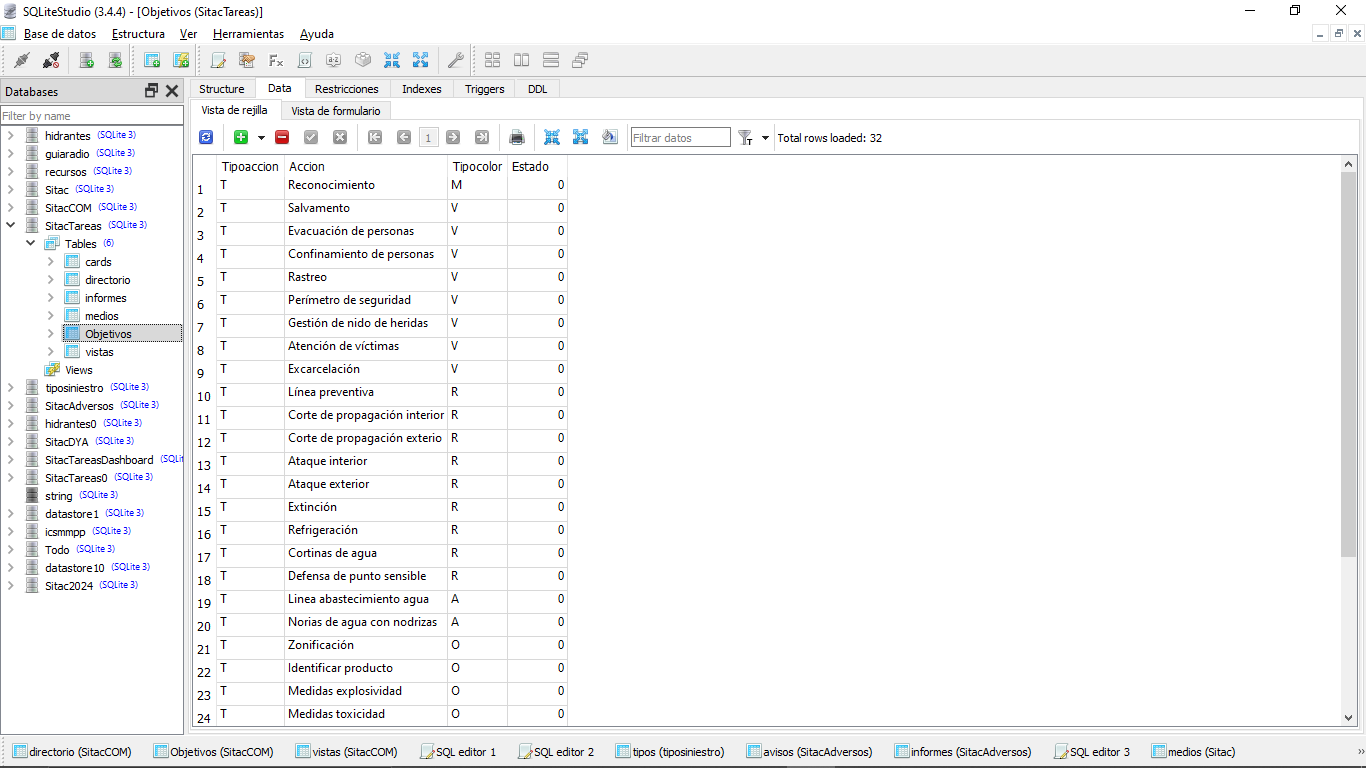The width and height of the screenshot is (1366, 768).
Task: Insert a new row with the green plus
Action: 241,138
